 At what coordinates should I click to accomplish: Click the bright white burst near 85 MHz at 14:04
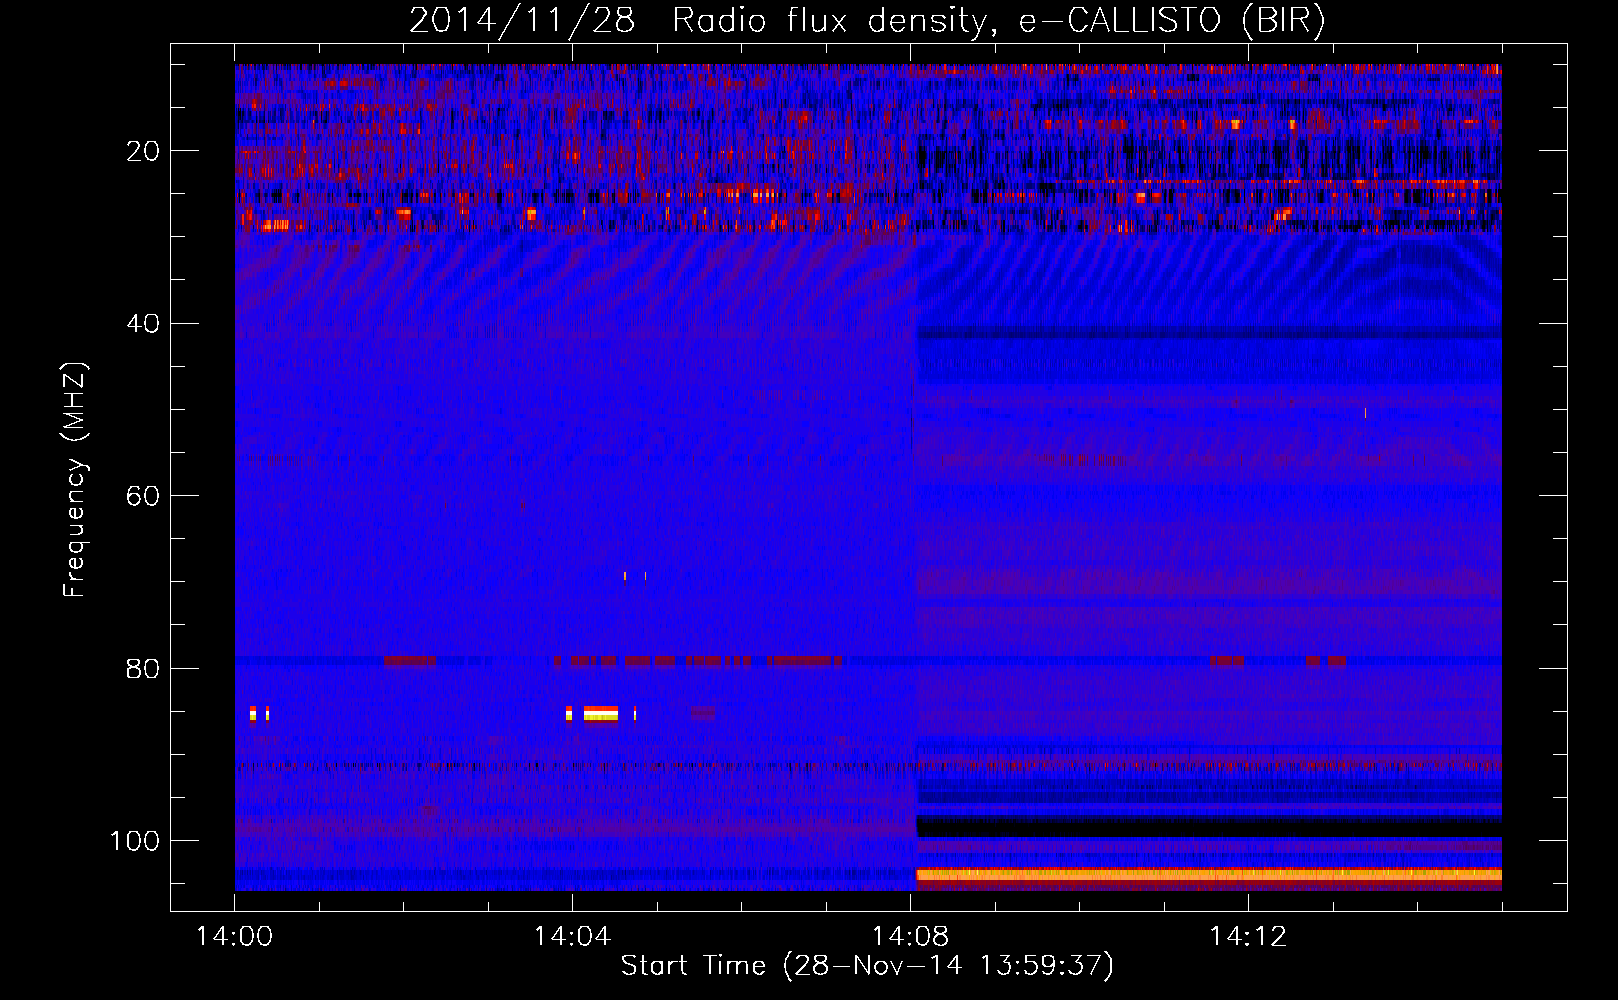pyautogui.click(x=601, y=713)
